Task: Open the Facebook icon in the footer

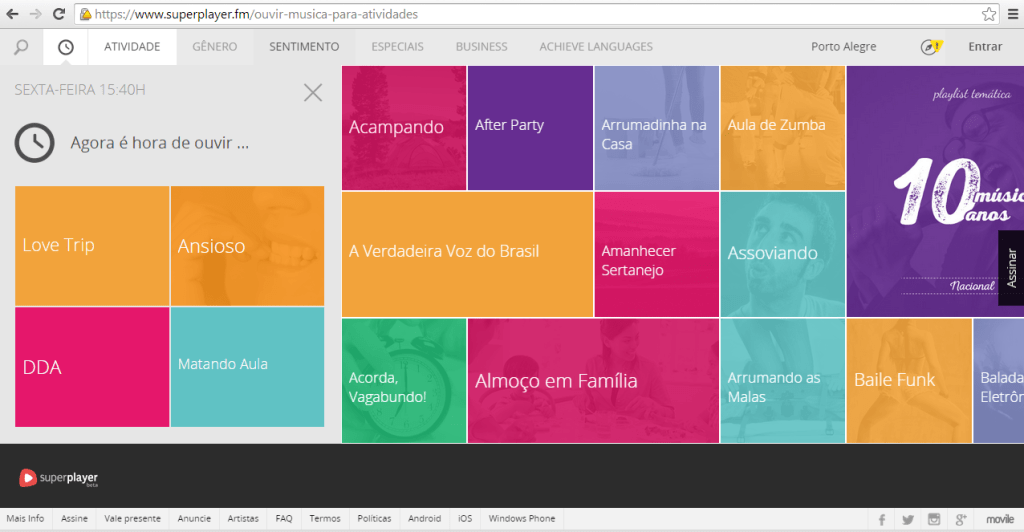Action: pyautogui.click(x=882, y=519)
